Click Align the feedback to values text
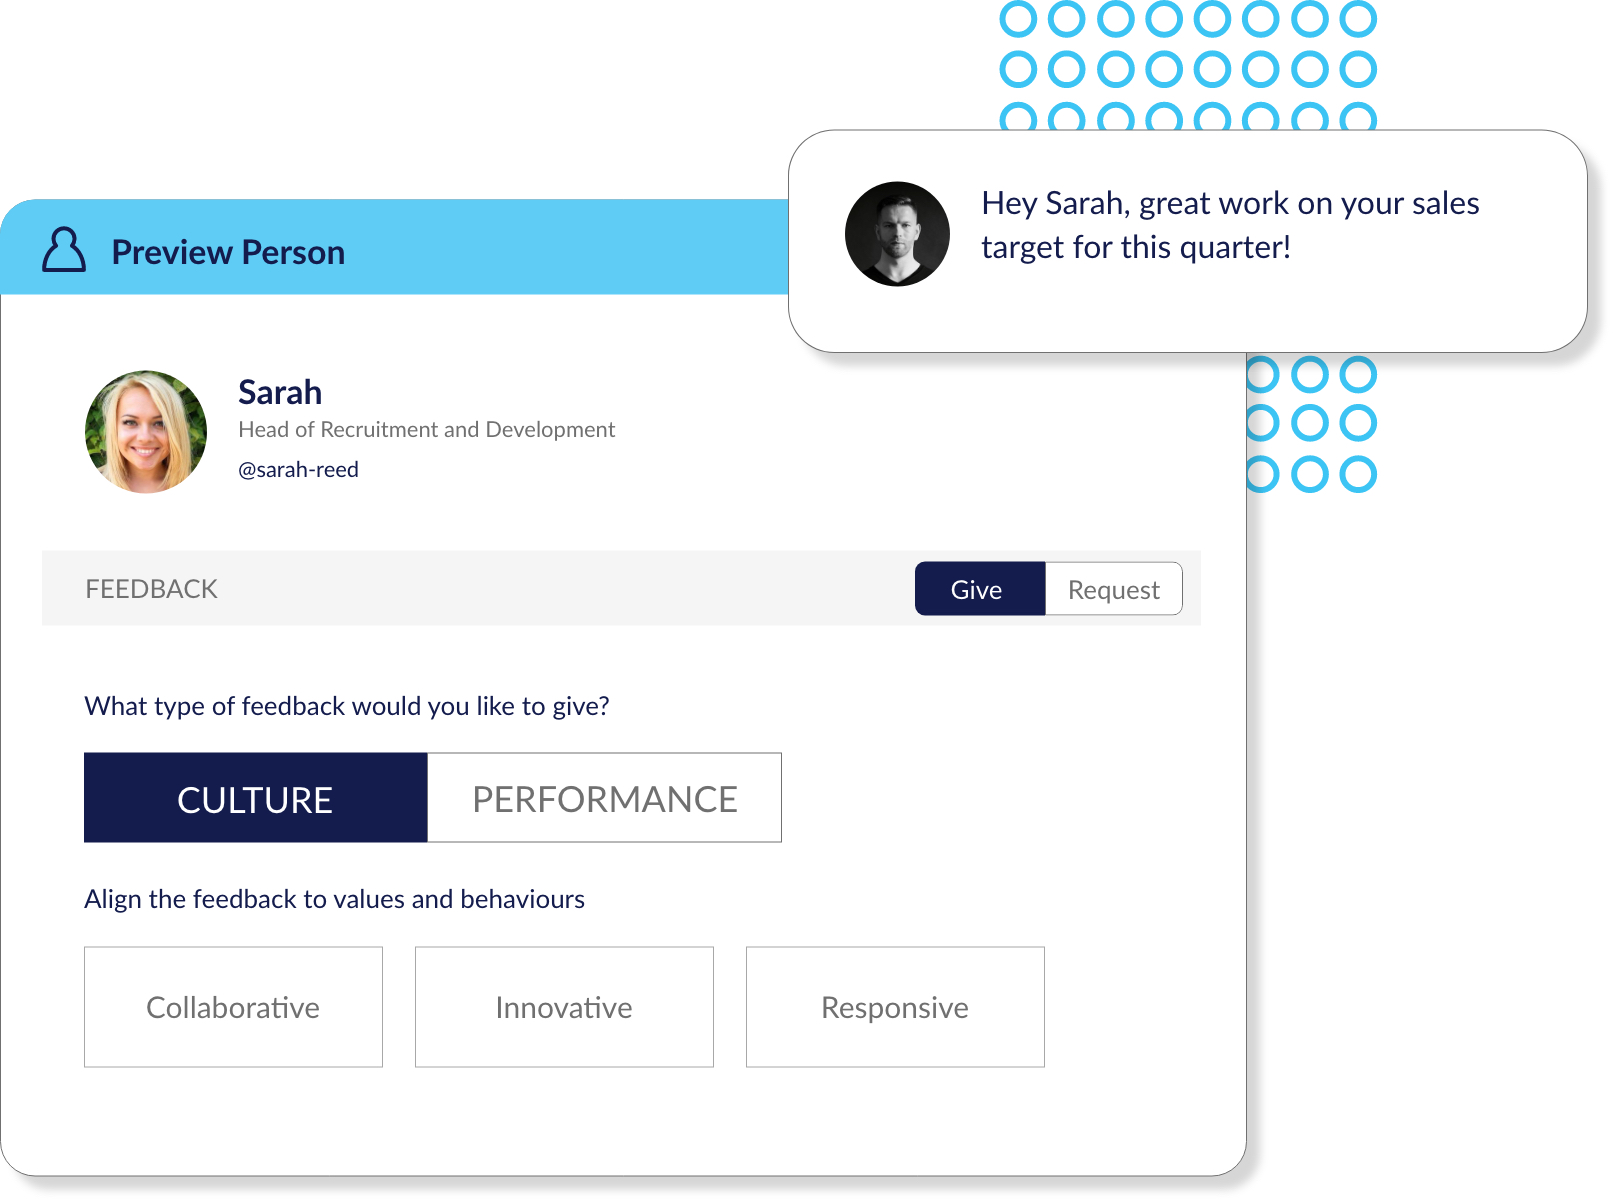Image resolution: width=1613 pixels, height=1202 pixels. pyautogui.click(x=334, y=900)
